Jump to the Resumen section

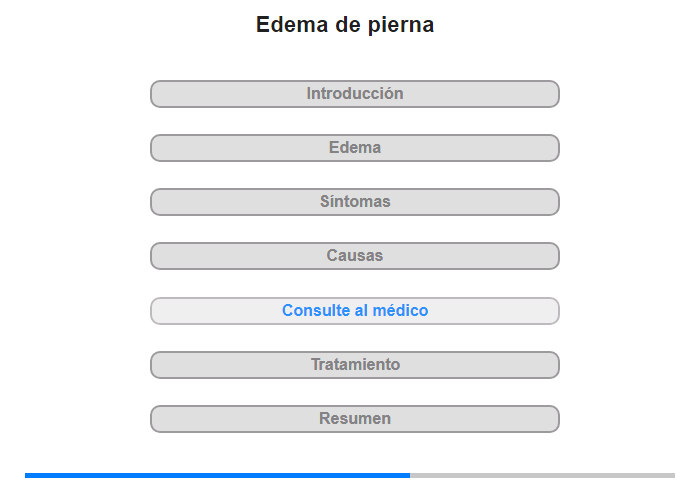(x=355, y=419)
